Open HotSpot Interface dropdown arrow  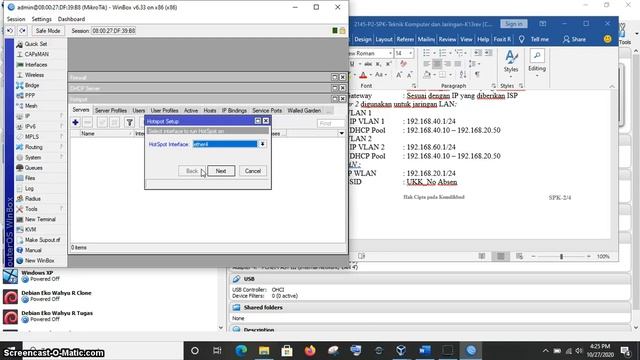262,144
